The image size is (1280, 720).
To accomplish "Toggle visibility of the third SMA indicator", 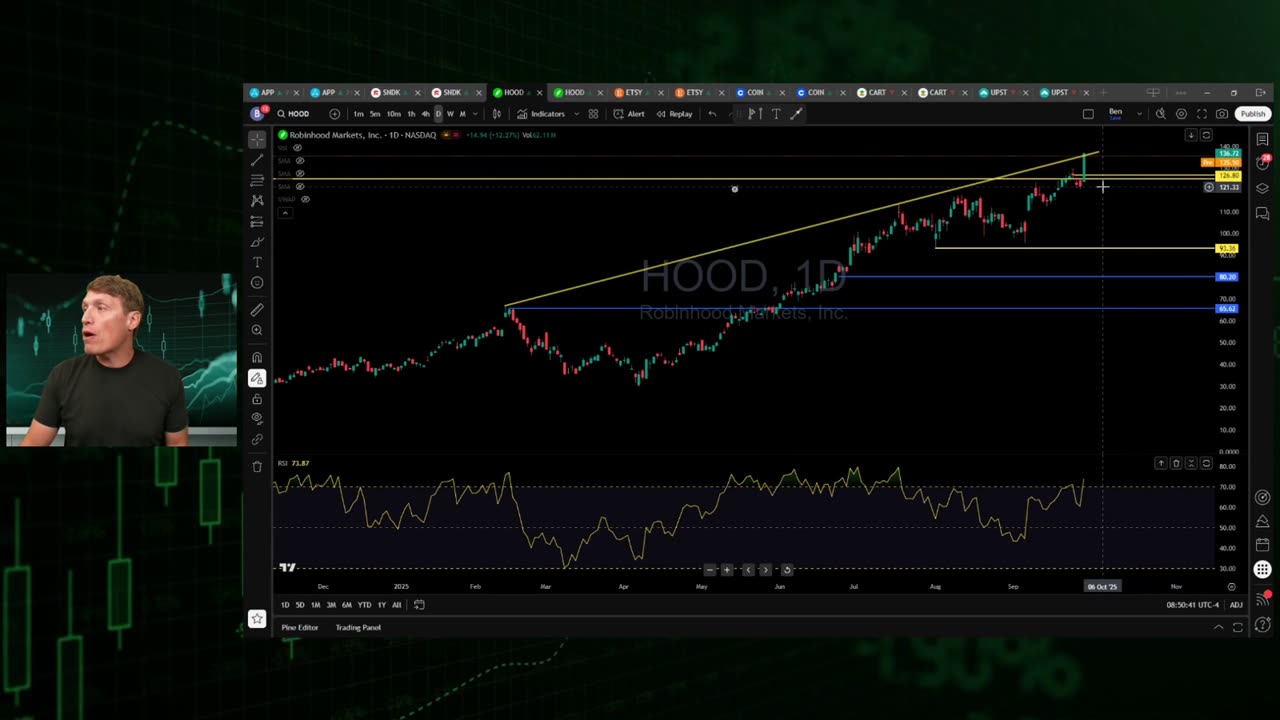I will click(300, 186).
